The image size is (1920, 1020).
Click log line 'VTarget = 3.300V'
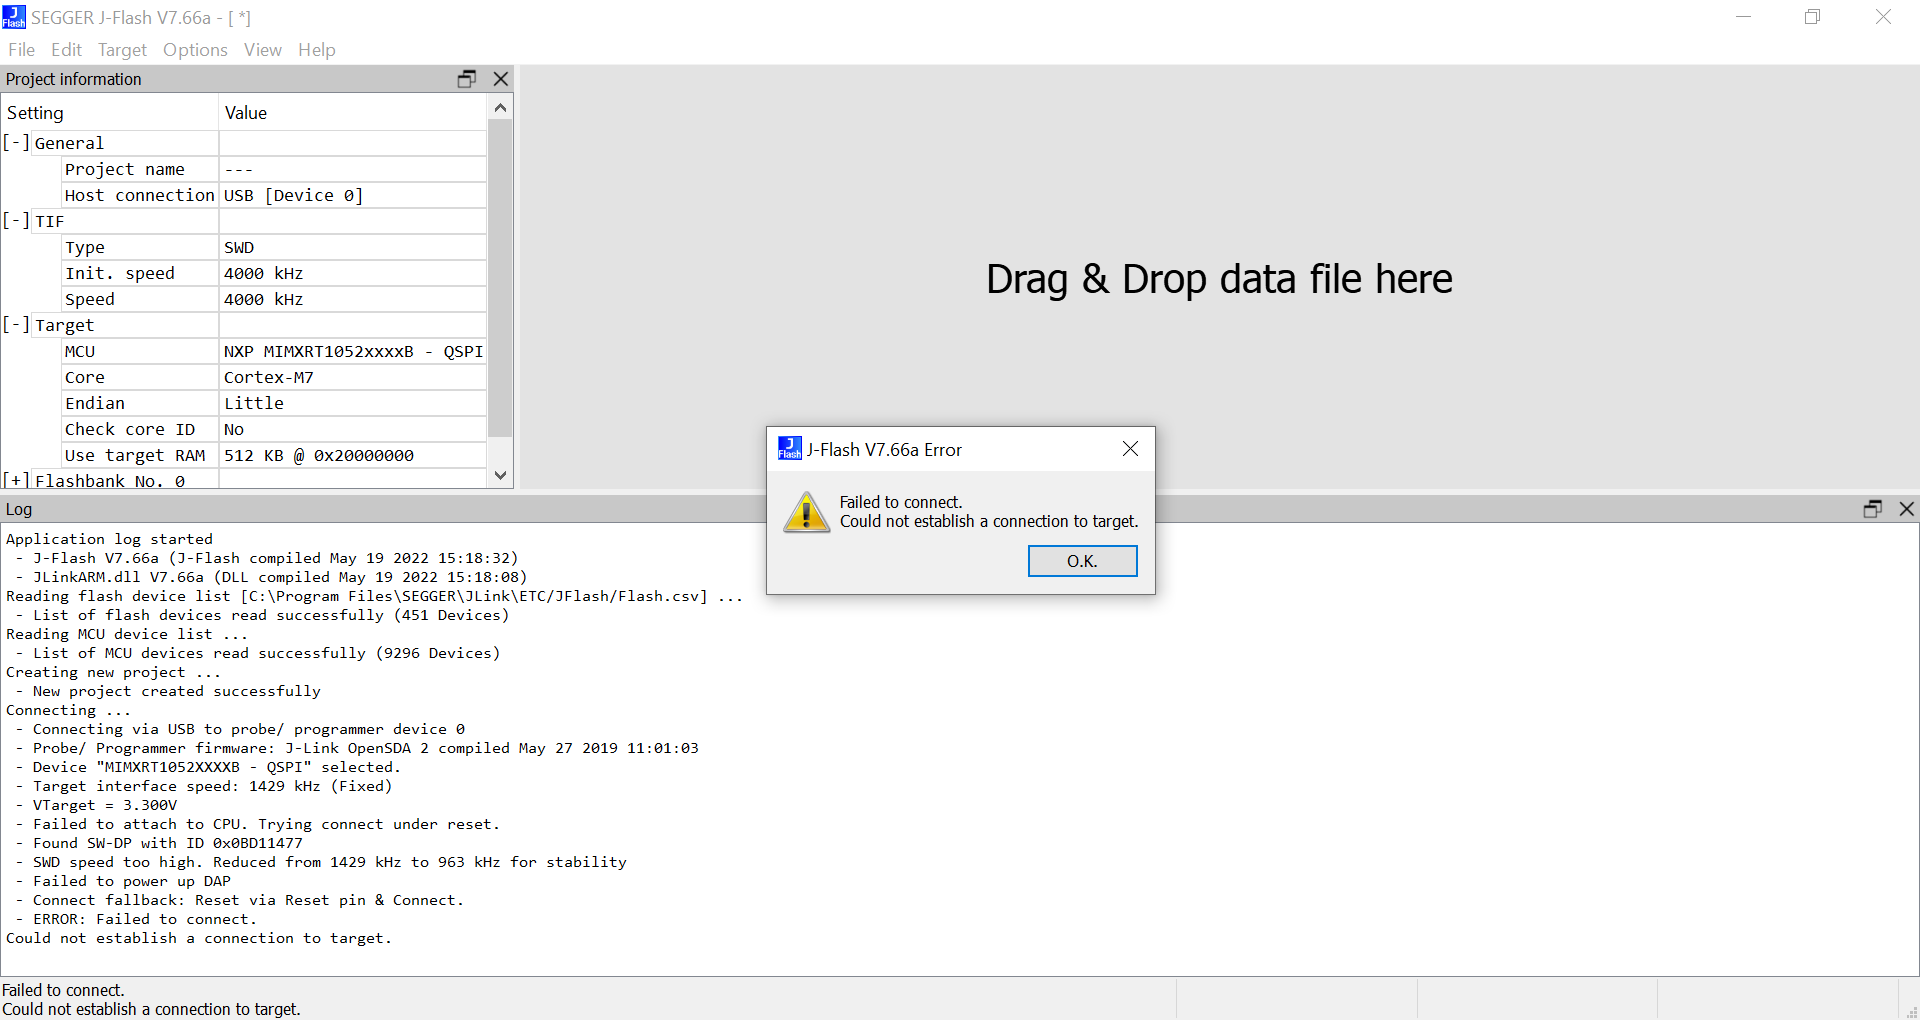click(x=105, y=805)
